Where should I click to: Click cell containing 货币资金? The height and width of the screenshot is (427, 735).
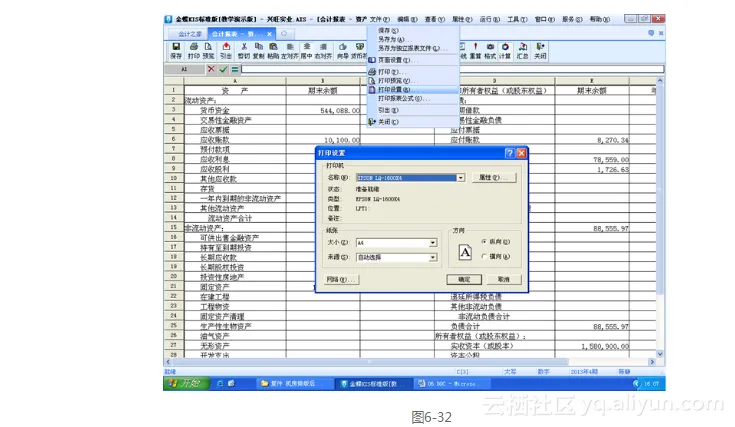(235, 110)
